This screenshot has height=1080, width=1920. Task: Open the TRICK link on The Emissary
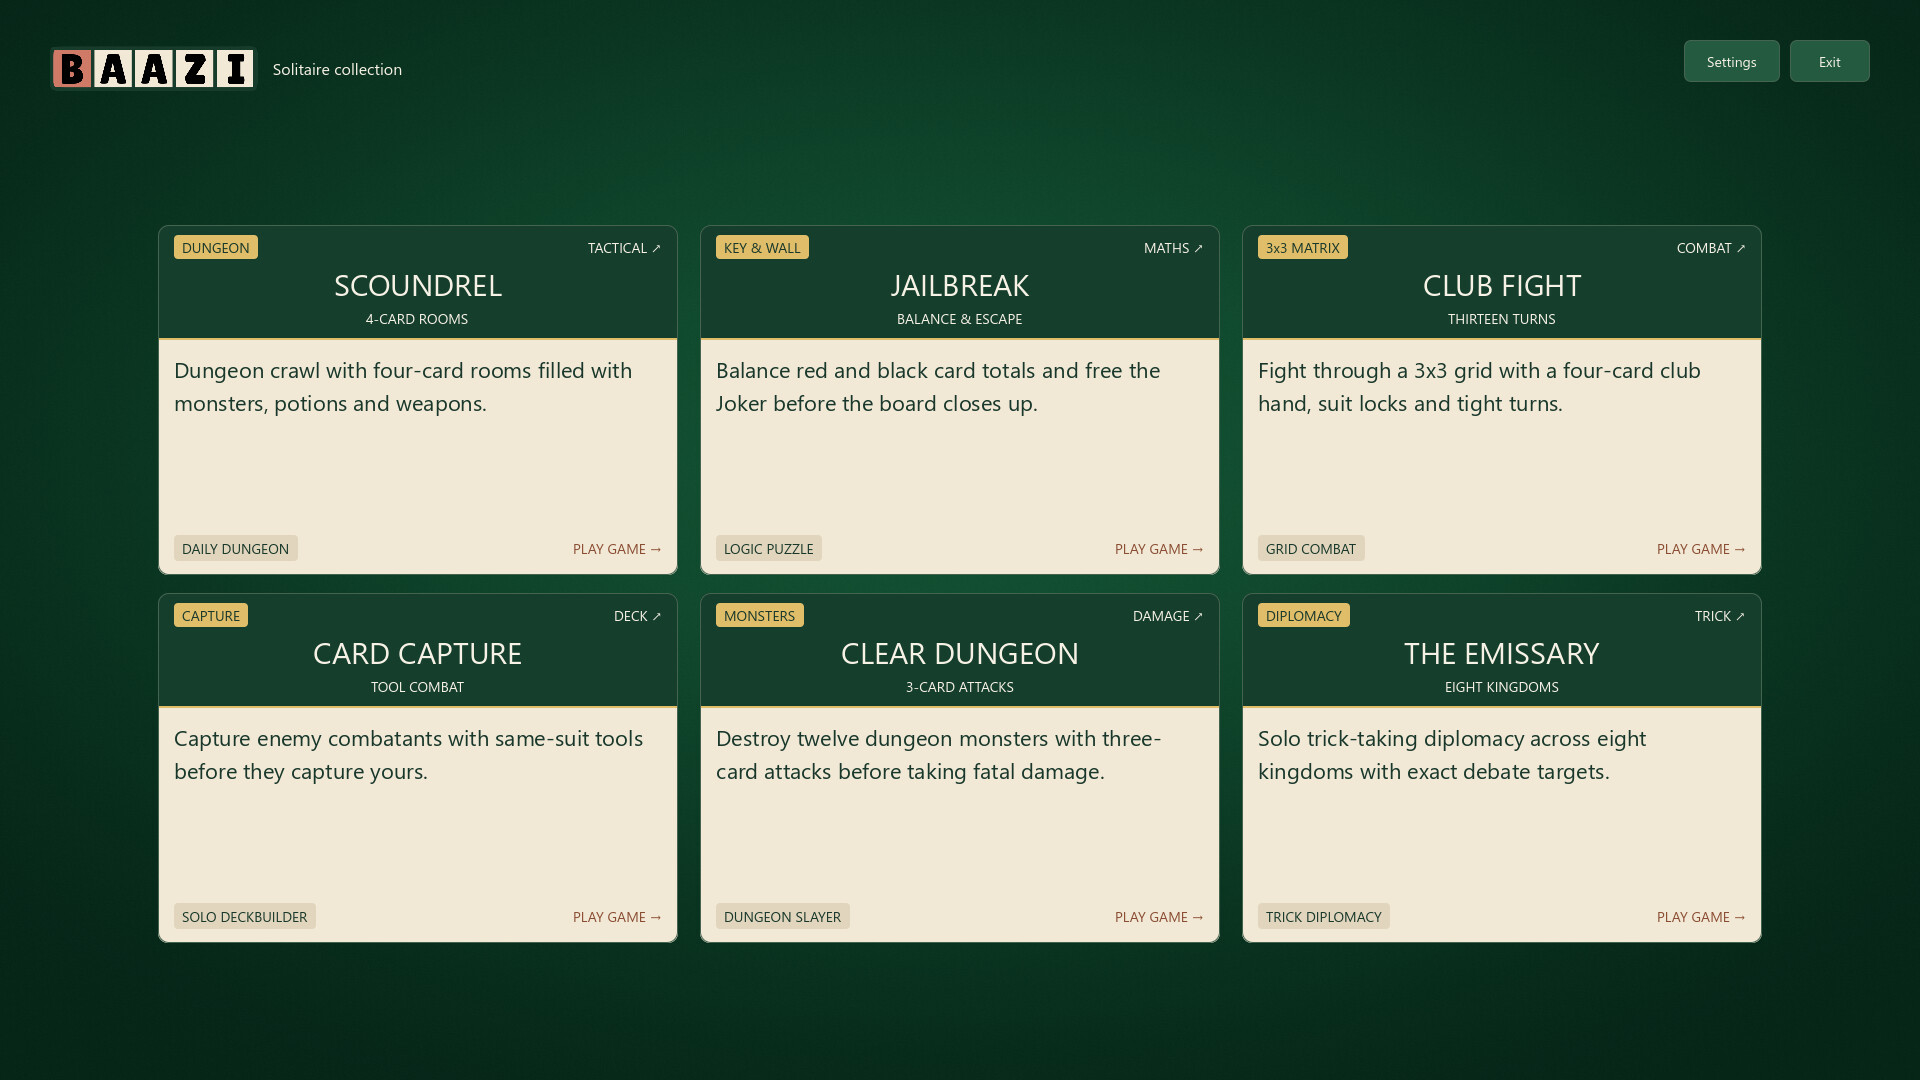pyautogui.click(x=1720, y=616)
